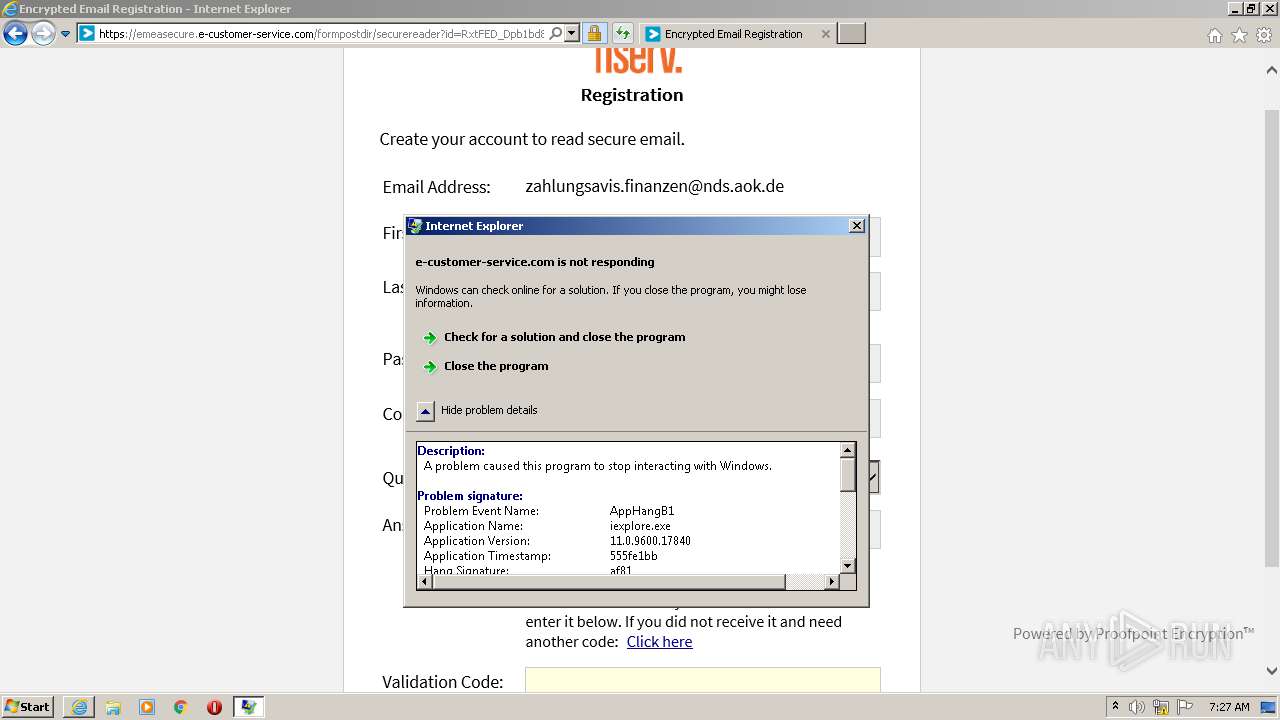
Task: Click Check for a solution and close the program
Action: coord(564,337)
